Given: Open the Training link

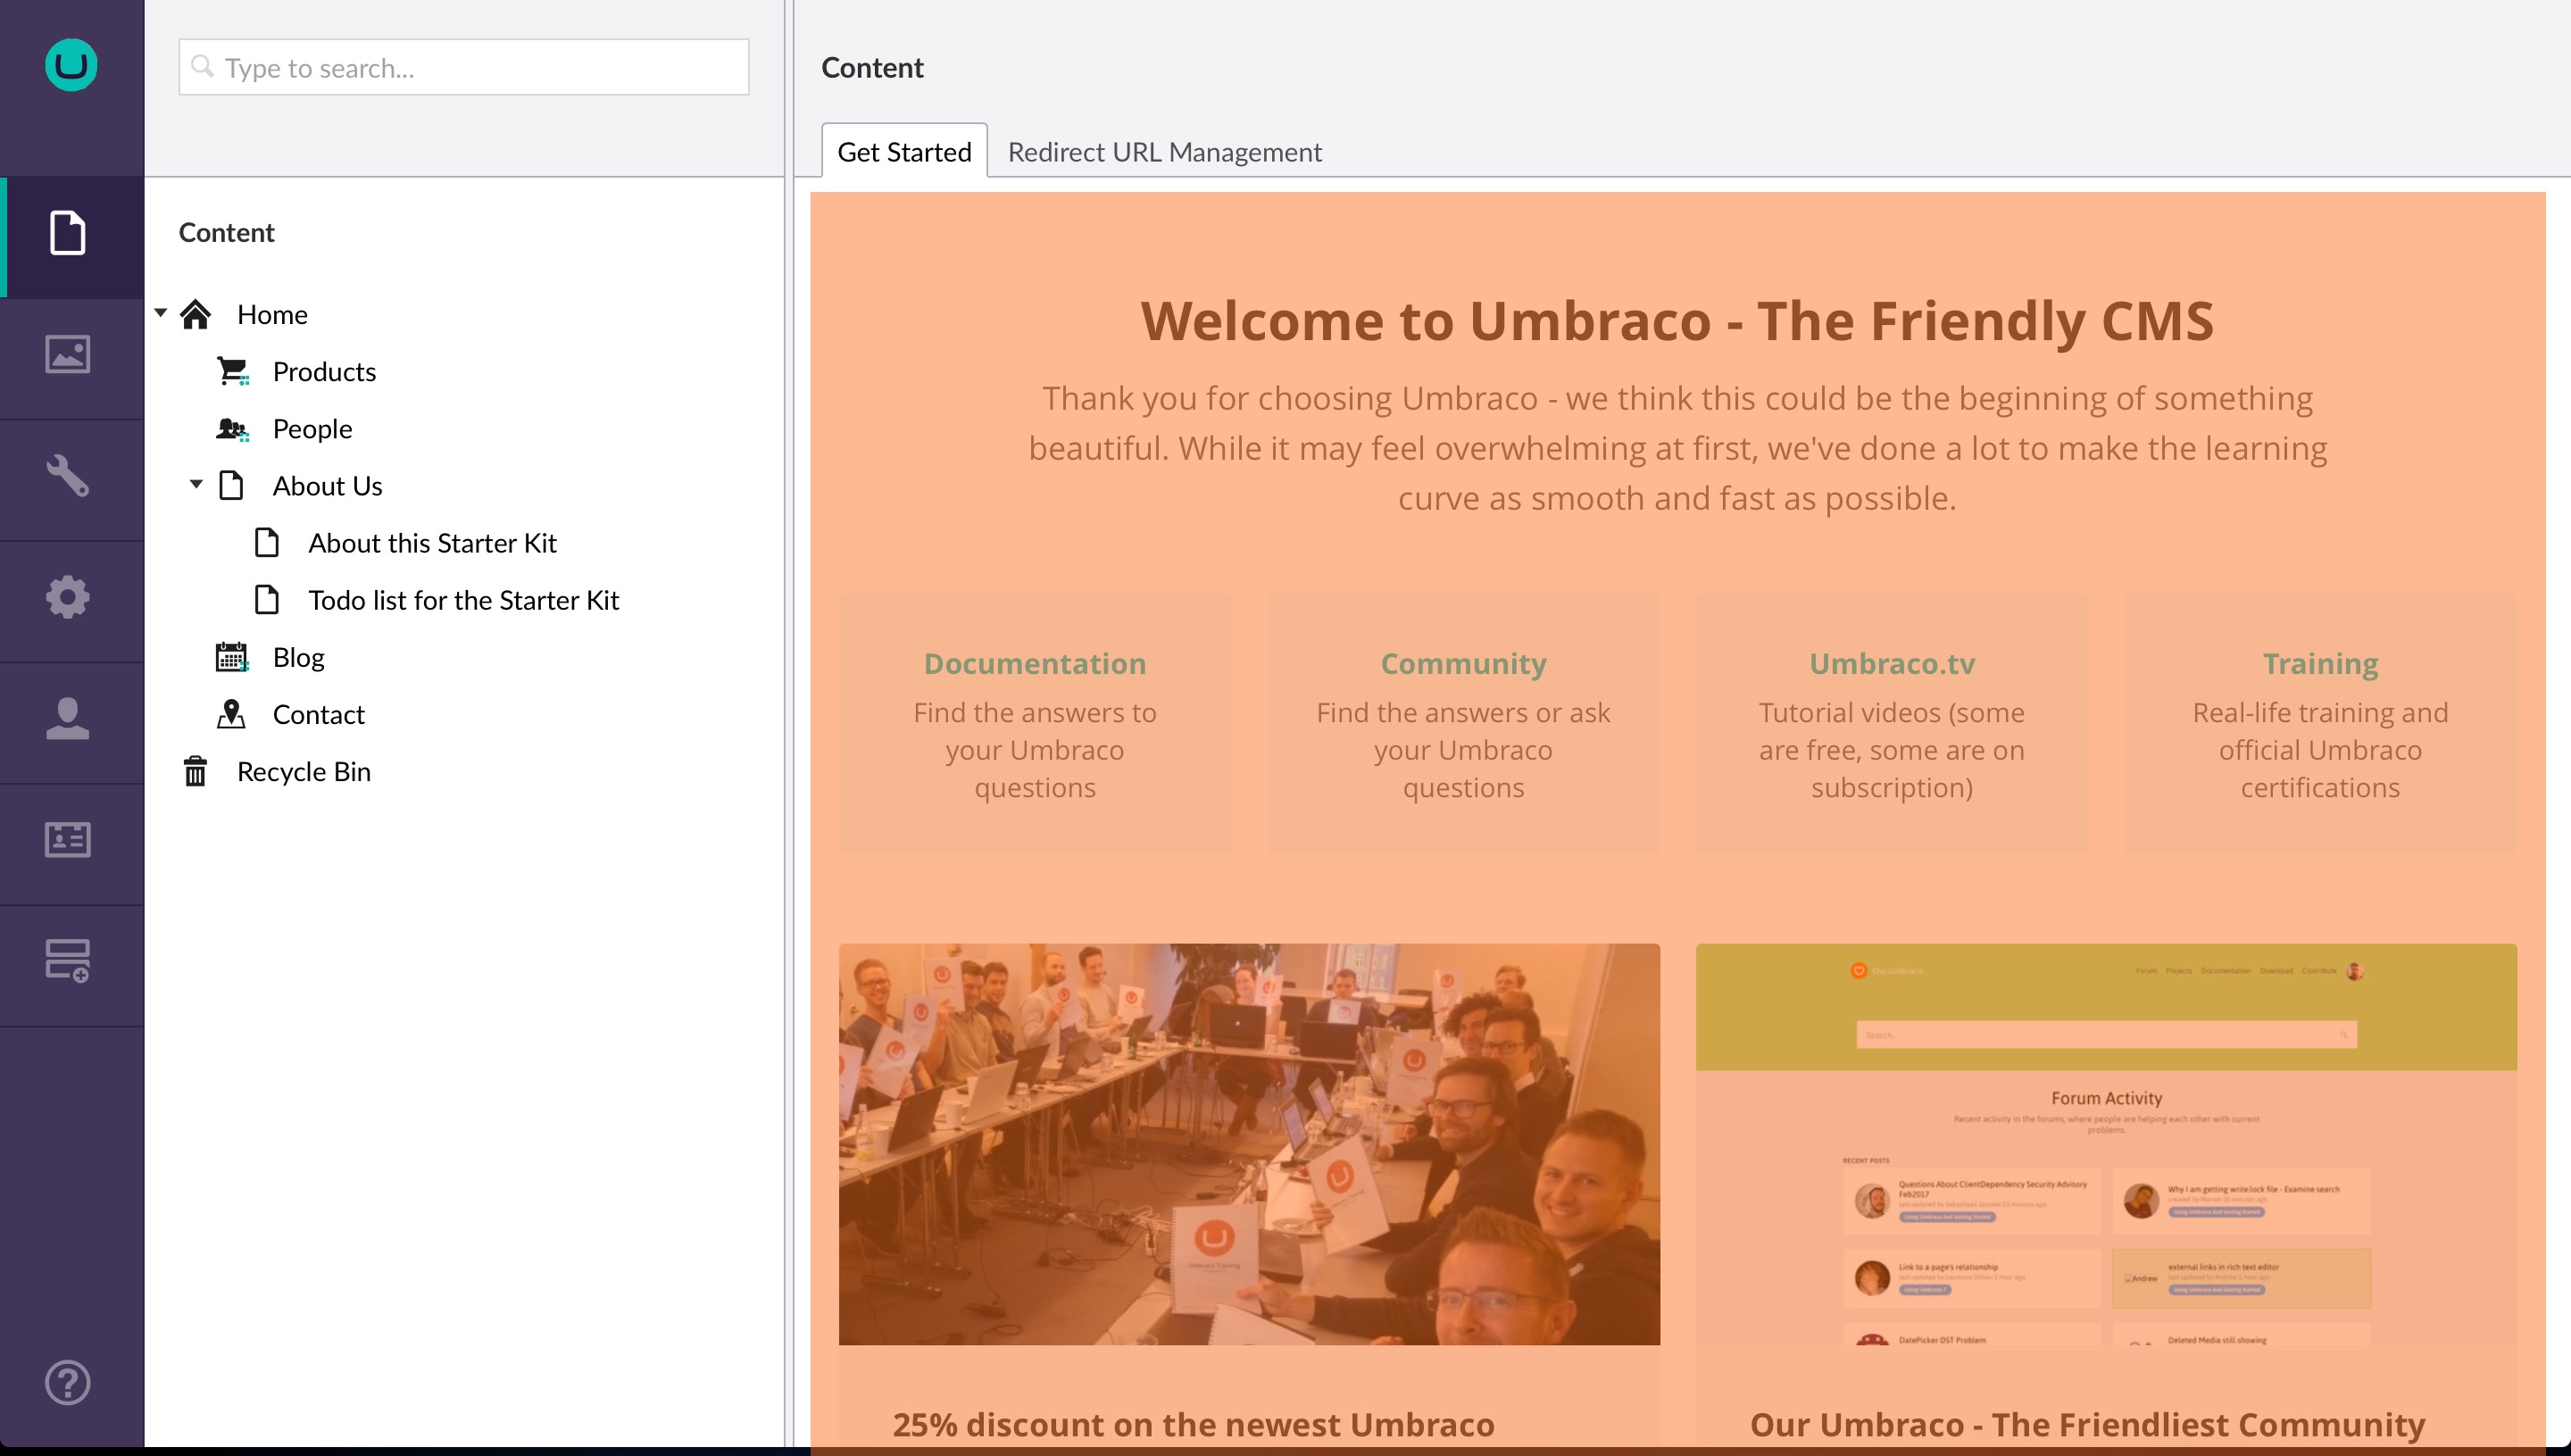Looking at the screenshot, I should (2320, 663).
